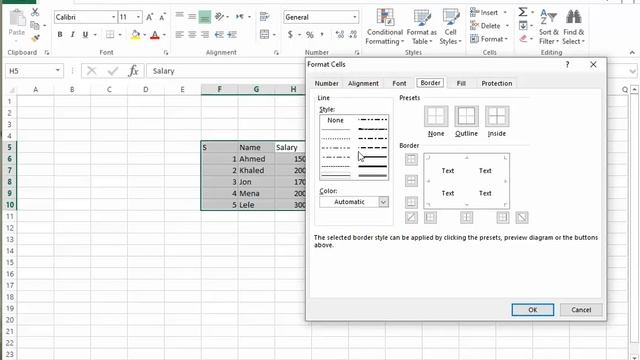This screenshot has width=640, height=360.
Task: Toggle the bottom border button
Action: (x=411, y=202)
